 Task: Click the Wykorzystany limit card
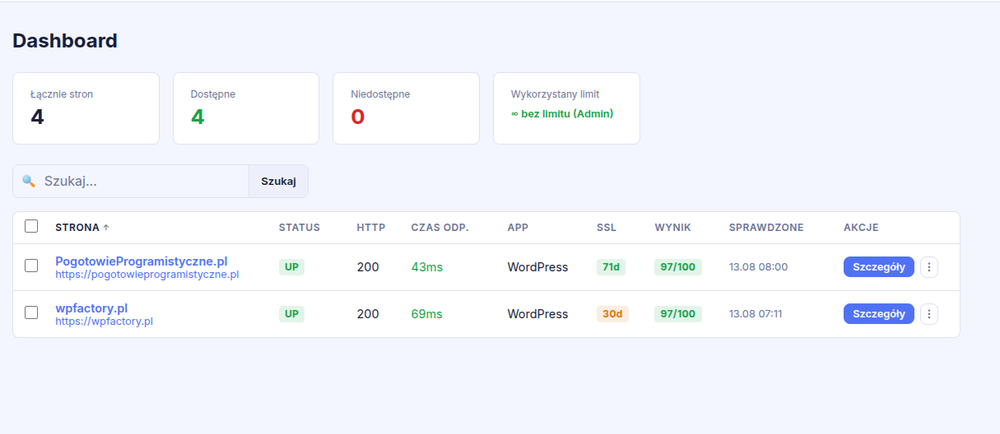point(566,108)
